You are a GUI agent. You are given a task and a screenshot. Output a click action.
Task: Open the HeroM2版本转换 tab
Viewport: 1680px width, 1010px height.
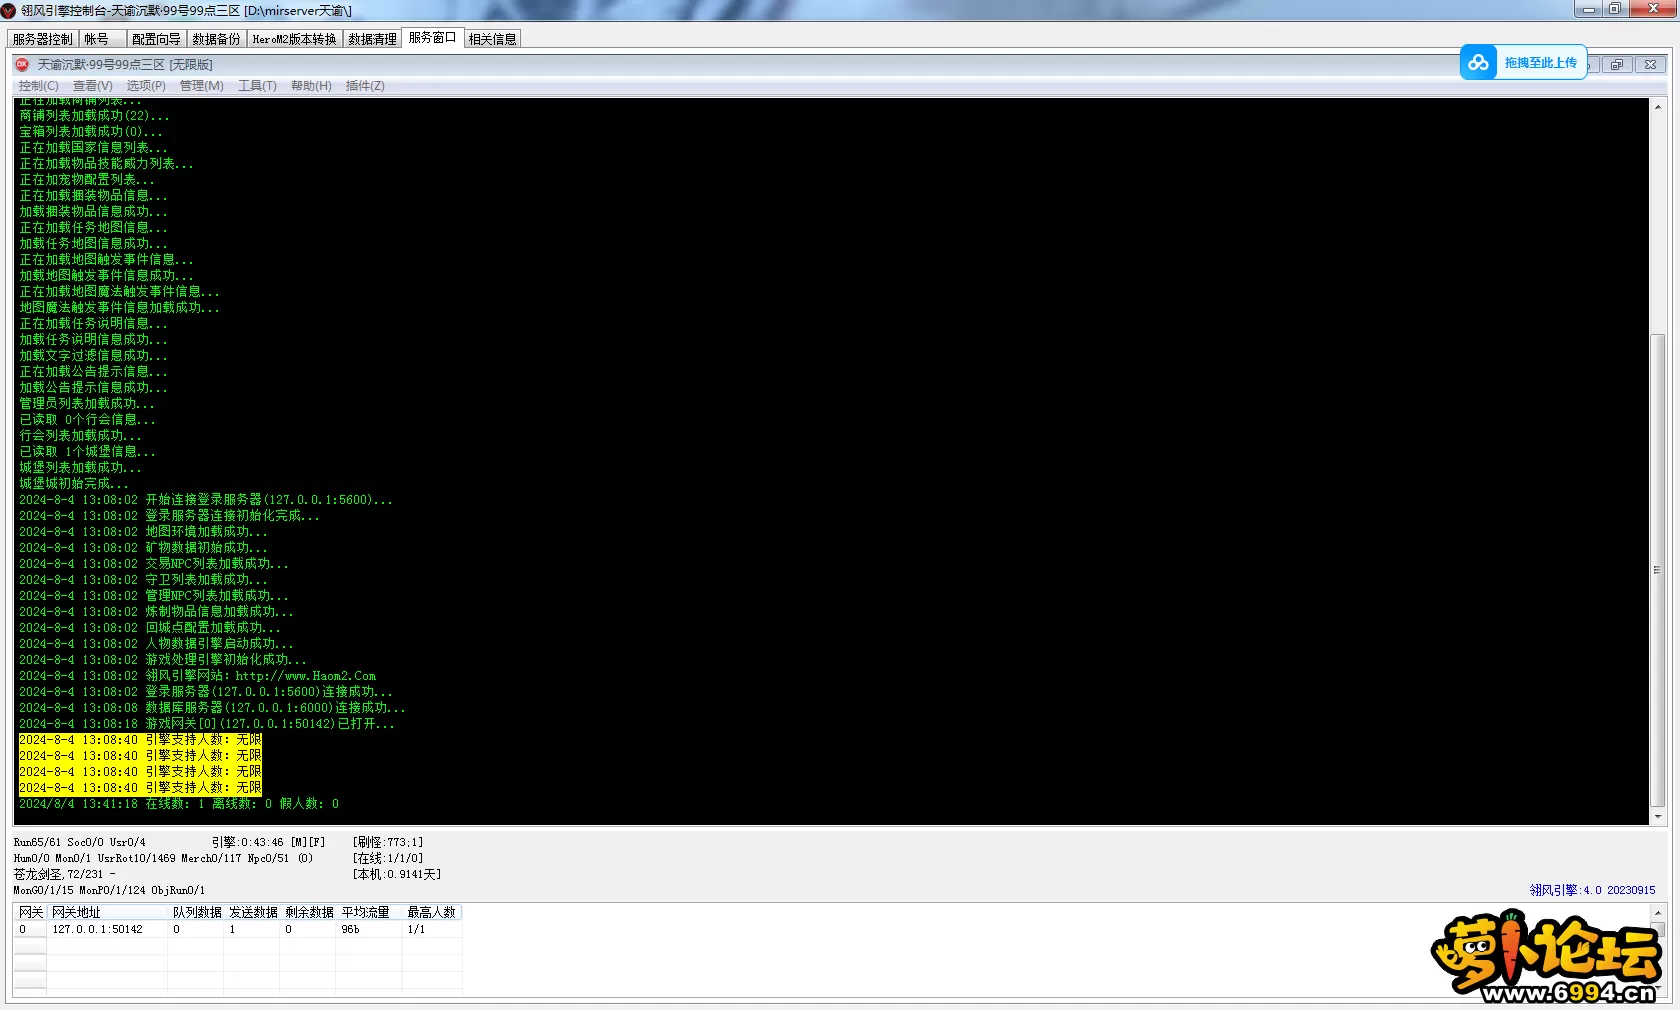(x=294, y=39)
